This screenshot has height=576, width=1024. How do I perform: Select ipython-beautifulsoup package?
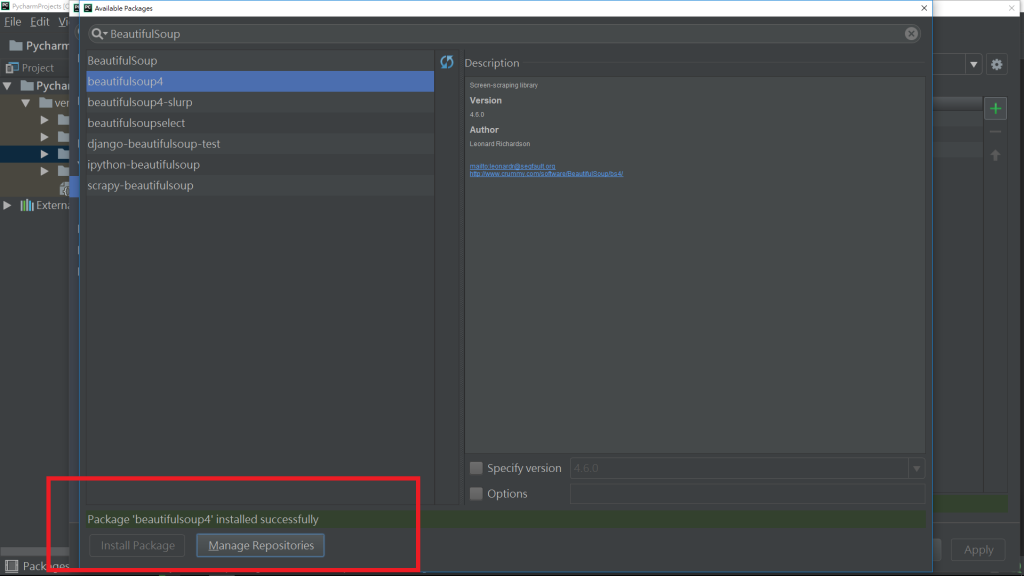point(260,165)
